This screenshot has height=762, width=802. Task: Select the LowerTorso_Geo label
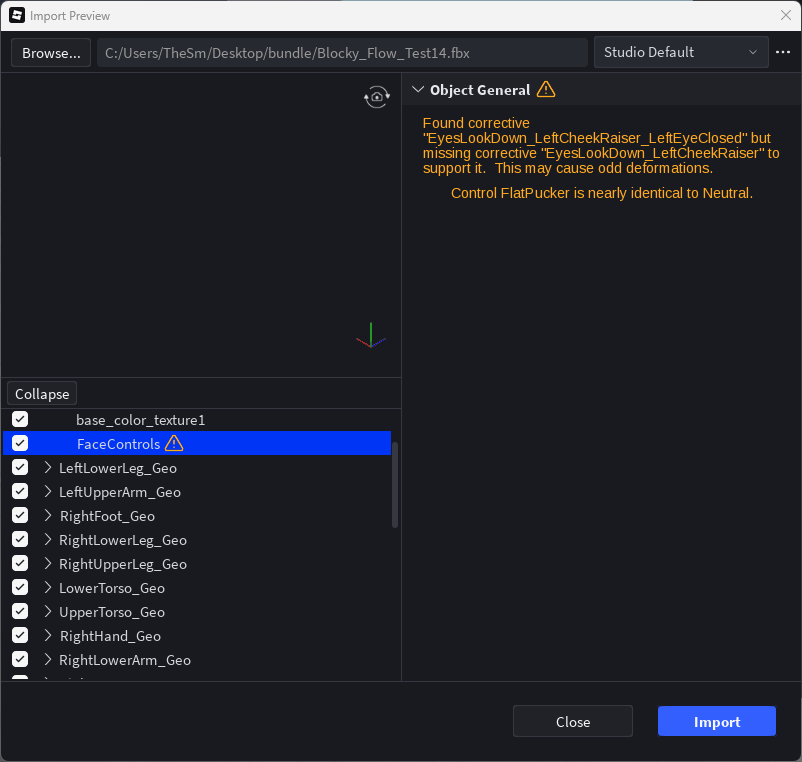pyautogui.click(x=112, y=588)
